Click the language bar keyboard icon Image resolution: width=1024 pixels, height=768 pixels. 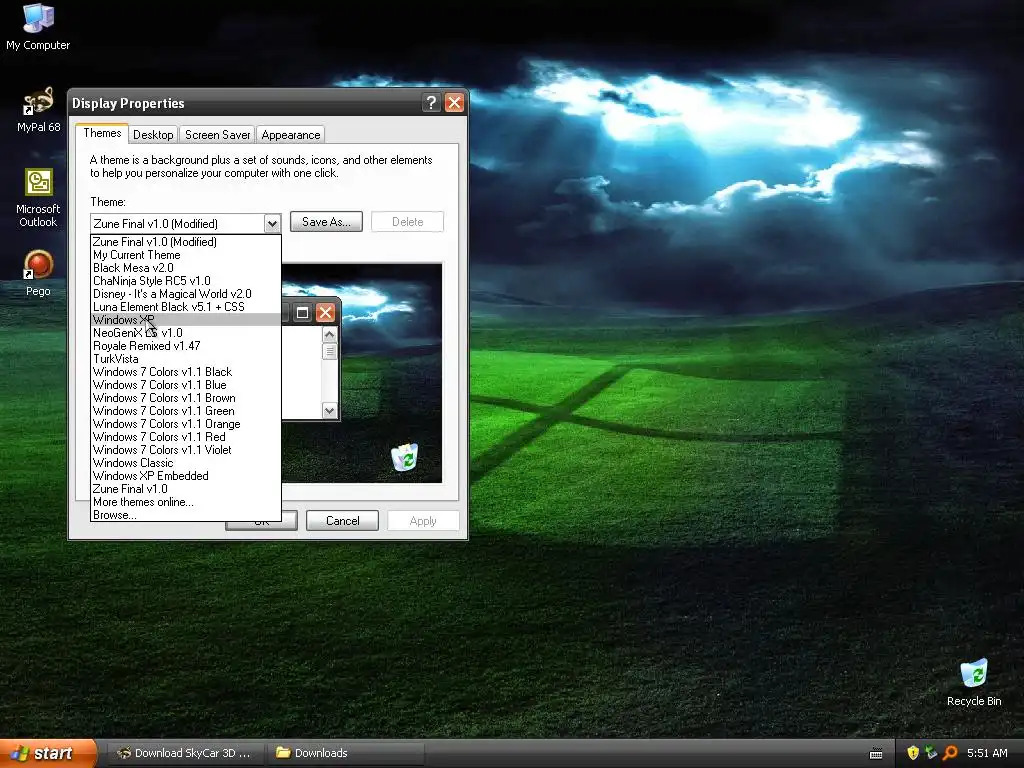pyautogui.click(x=876, y=754)
